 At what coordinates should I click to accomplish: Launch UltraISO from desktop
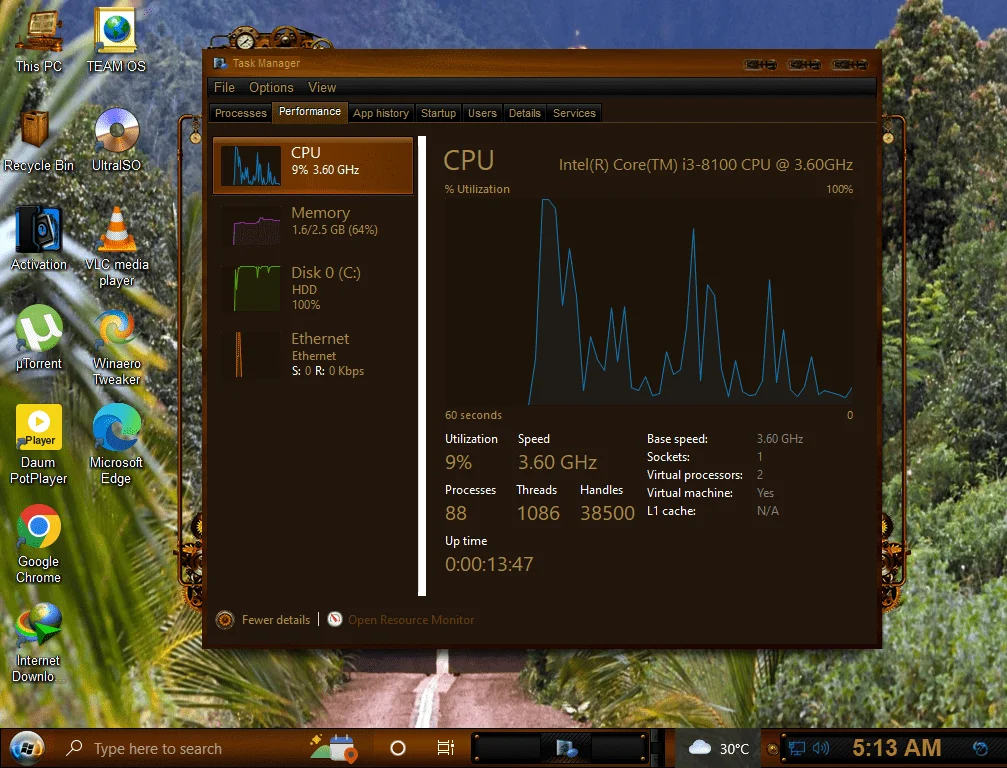(x=116, y=140)
